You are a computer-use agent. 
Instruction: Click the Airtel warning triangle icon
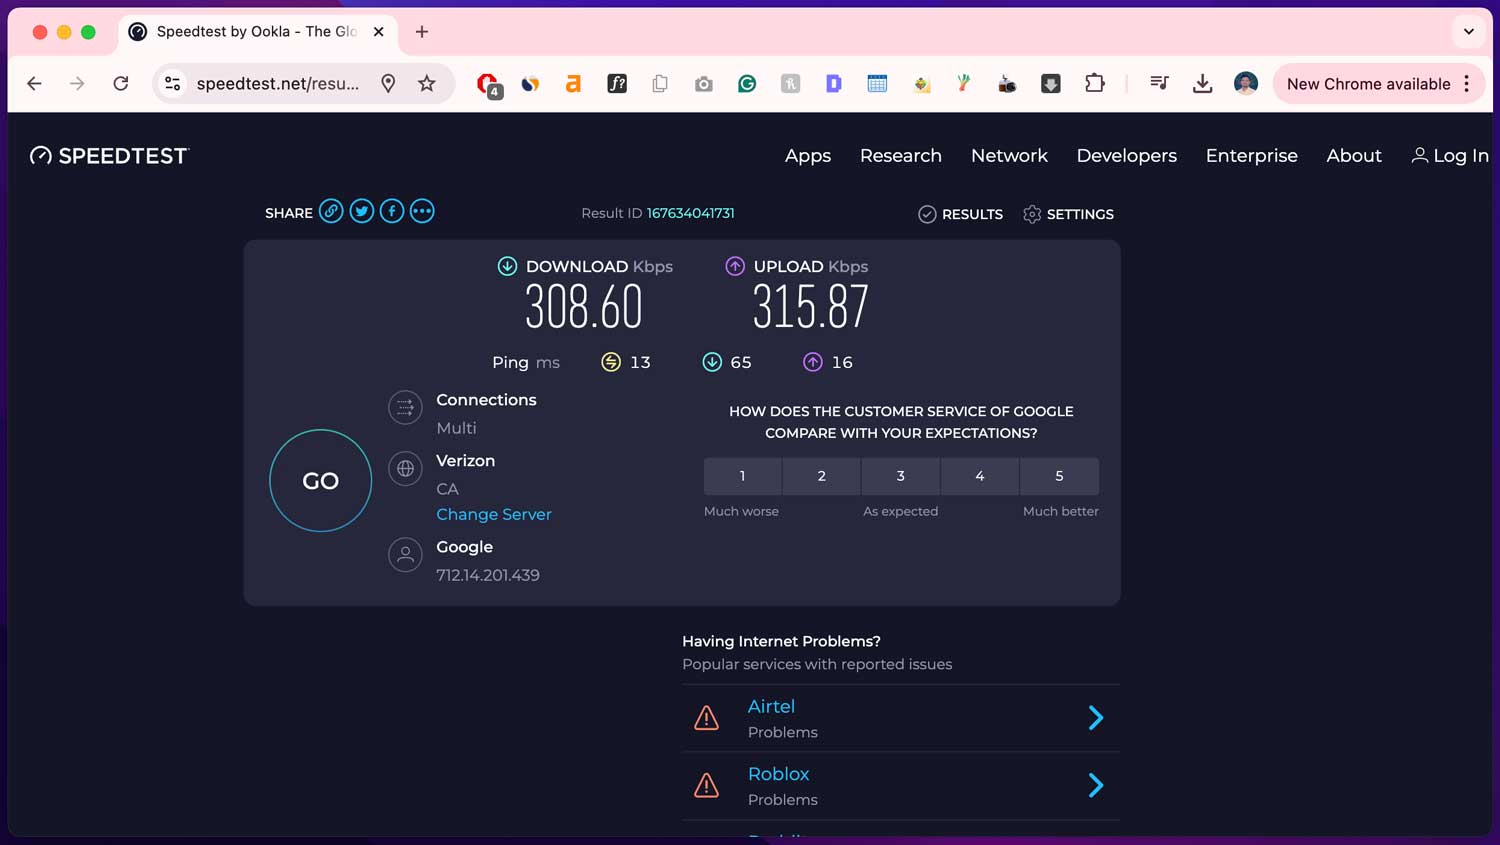pos(707,717)
